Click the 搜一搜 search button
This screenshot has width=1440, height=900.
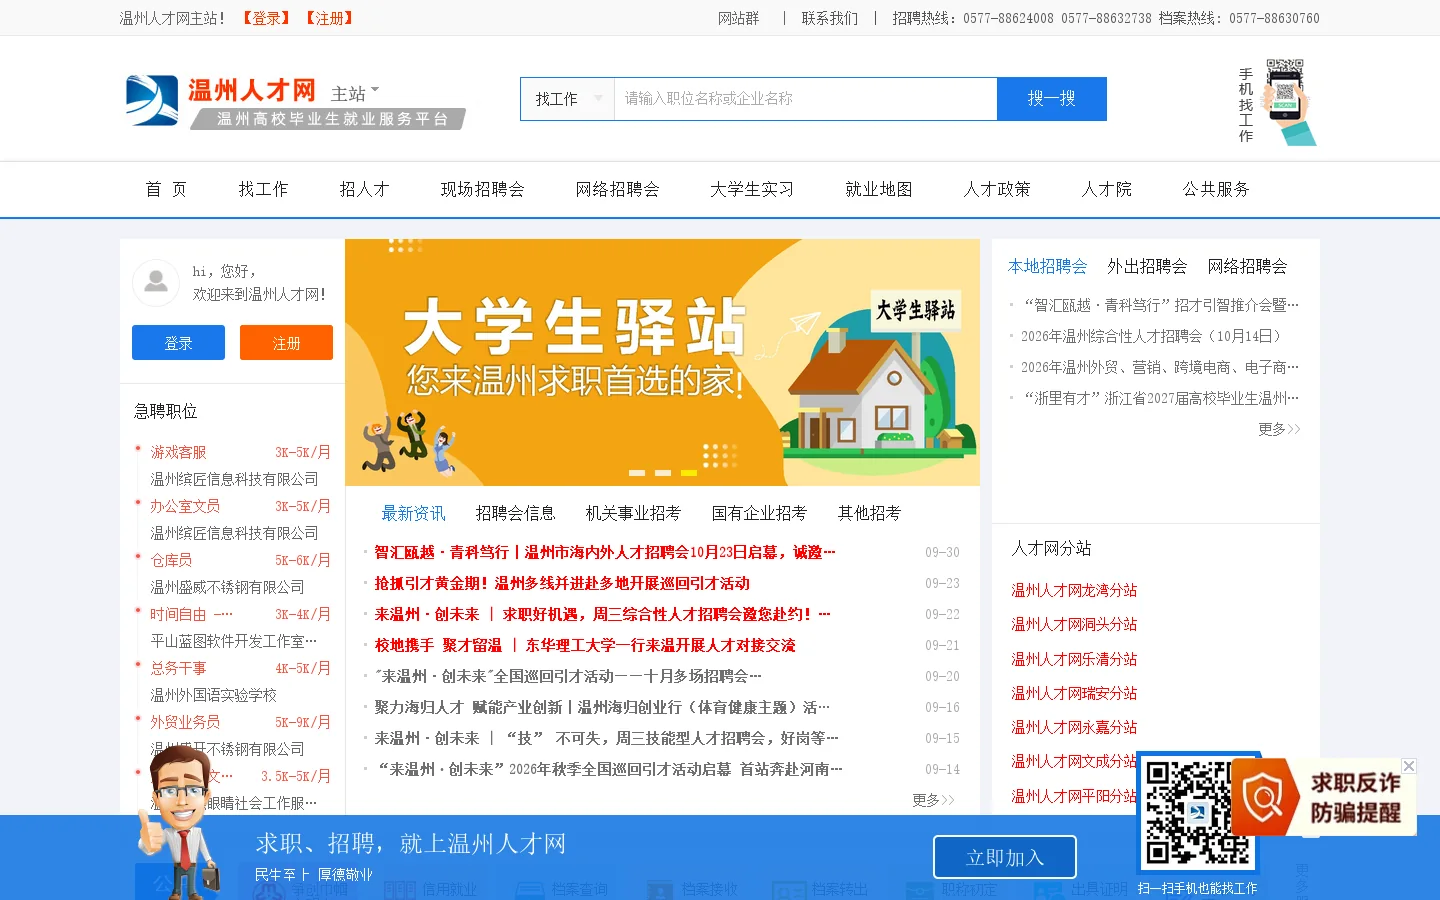click(1052, 99)
